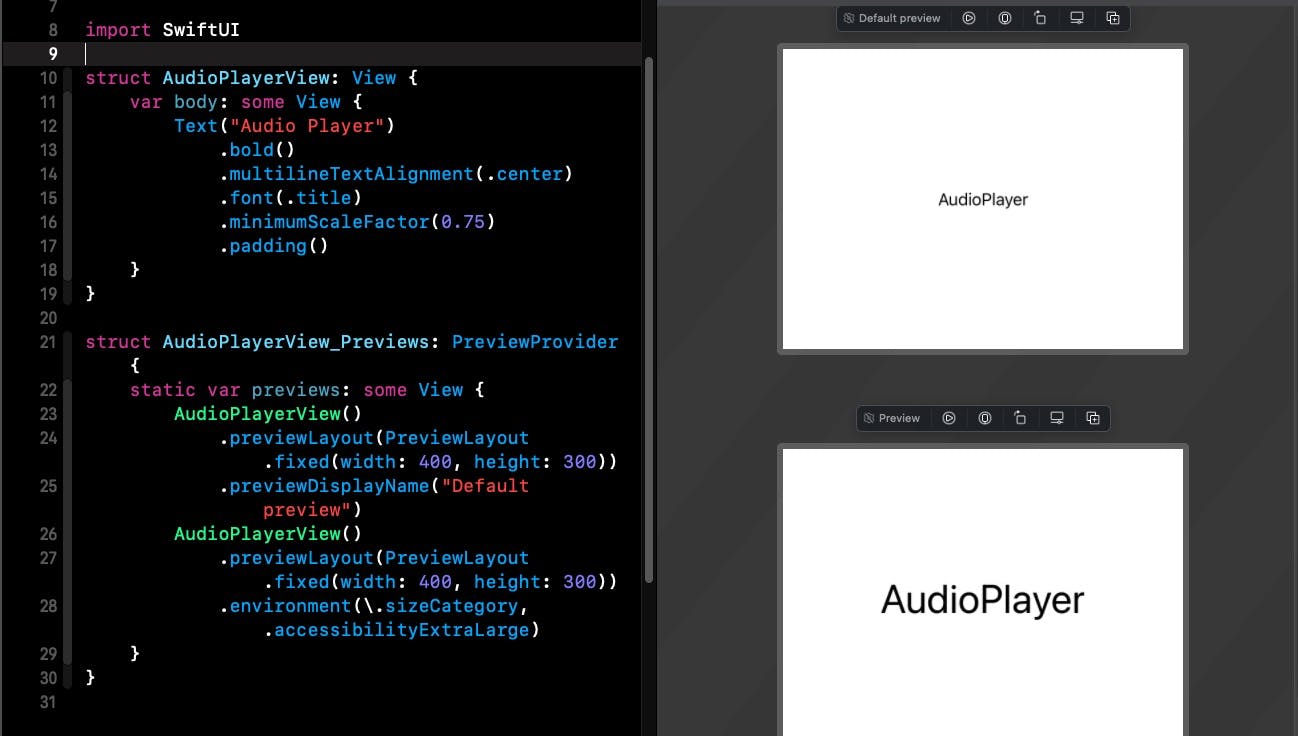The width and height of the screenshot is (1298, 736).
Task: Start live preview in Default preview toolbar
Action: pos(968,18)
